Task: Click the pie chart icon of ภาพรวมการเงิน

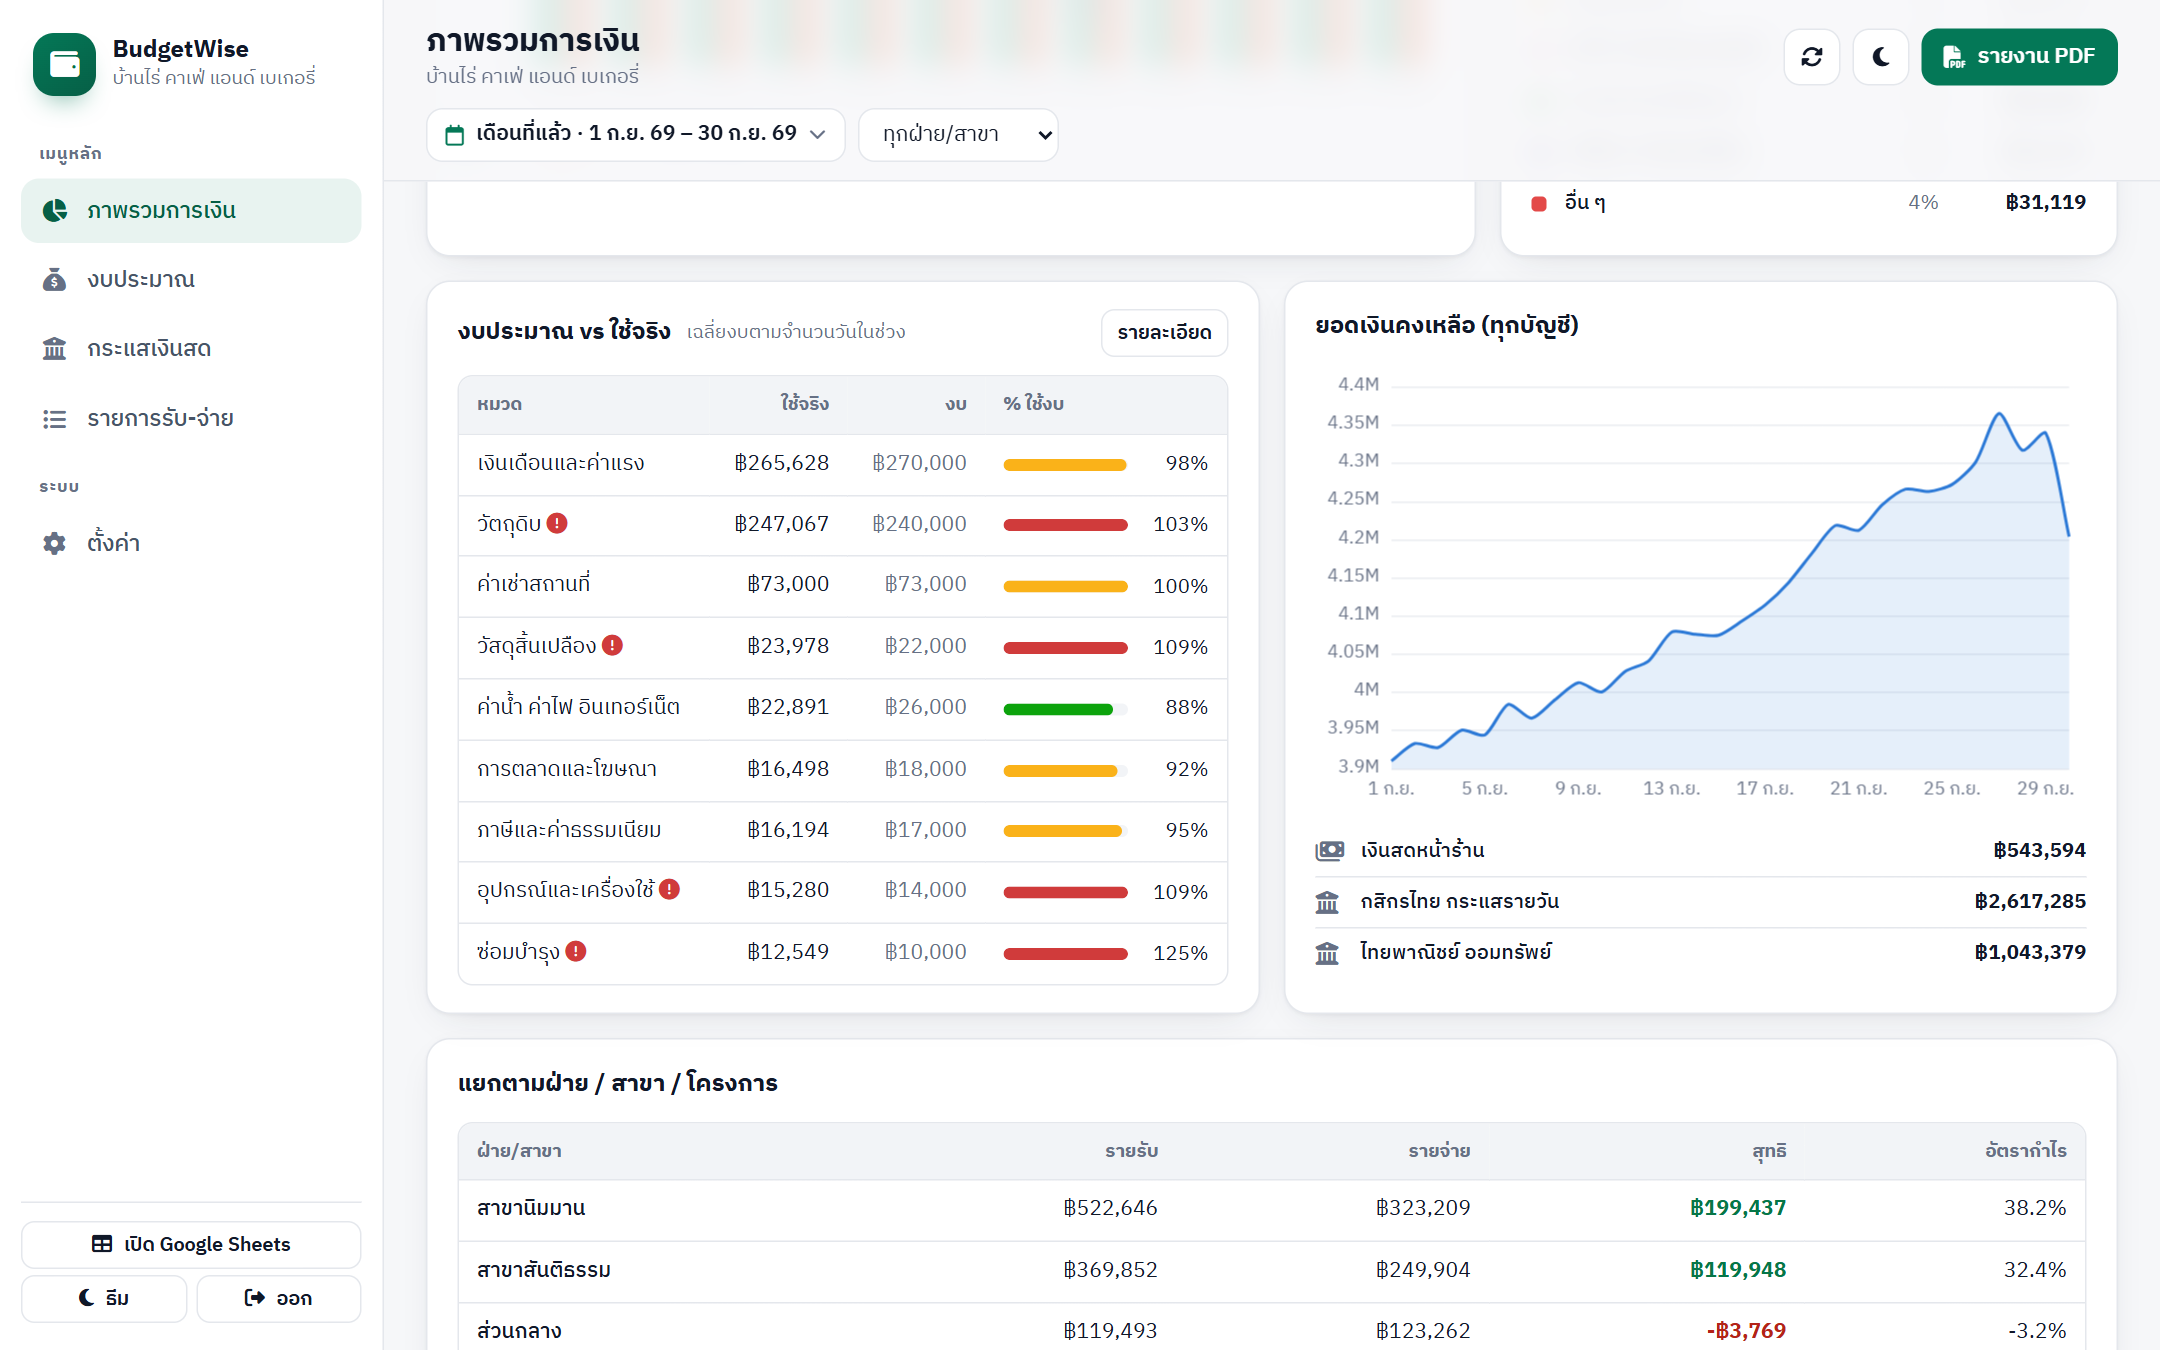Action: [x=54, y=210]
